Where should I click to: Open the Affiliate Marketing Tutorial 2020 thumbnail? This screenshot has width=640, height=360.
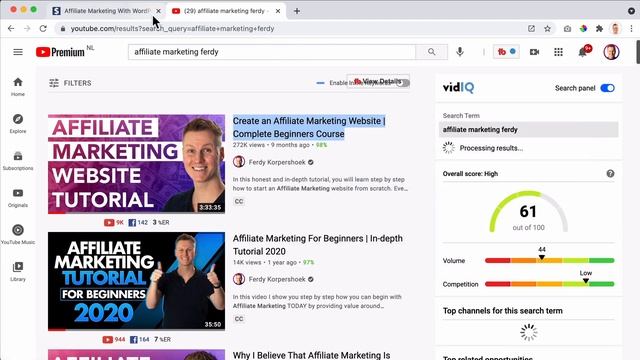point(136,281)
